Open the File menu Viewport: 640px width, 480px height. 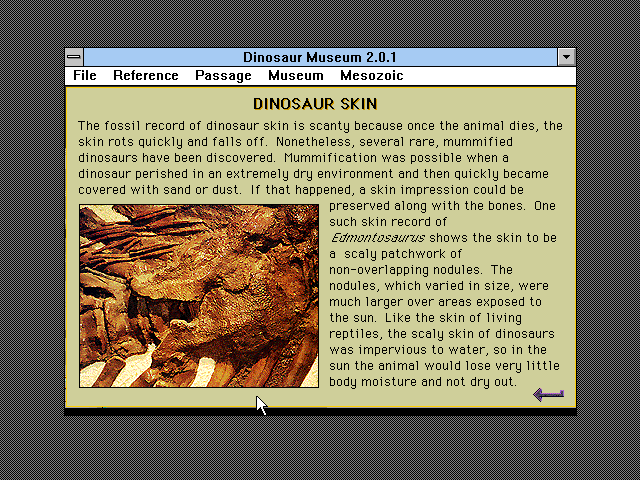(85, 76)
